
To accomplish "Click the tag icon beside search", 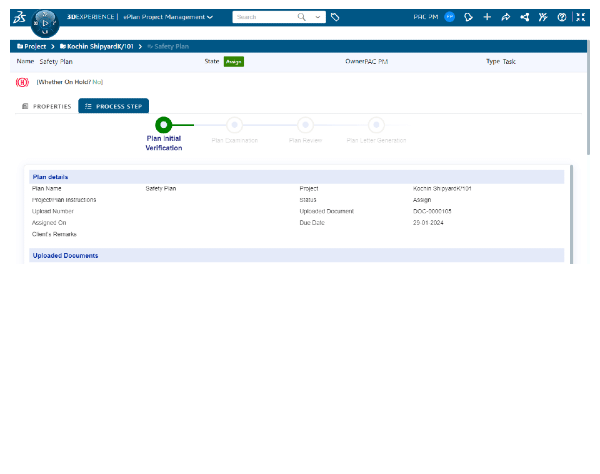I will pos(335,17).
